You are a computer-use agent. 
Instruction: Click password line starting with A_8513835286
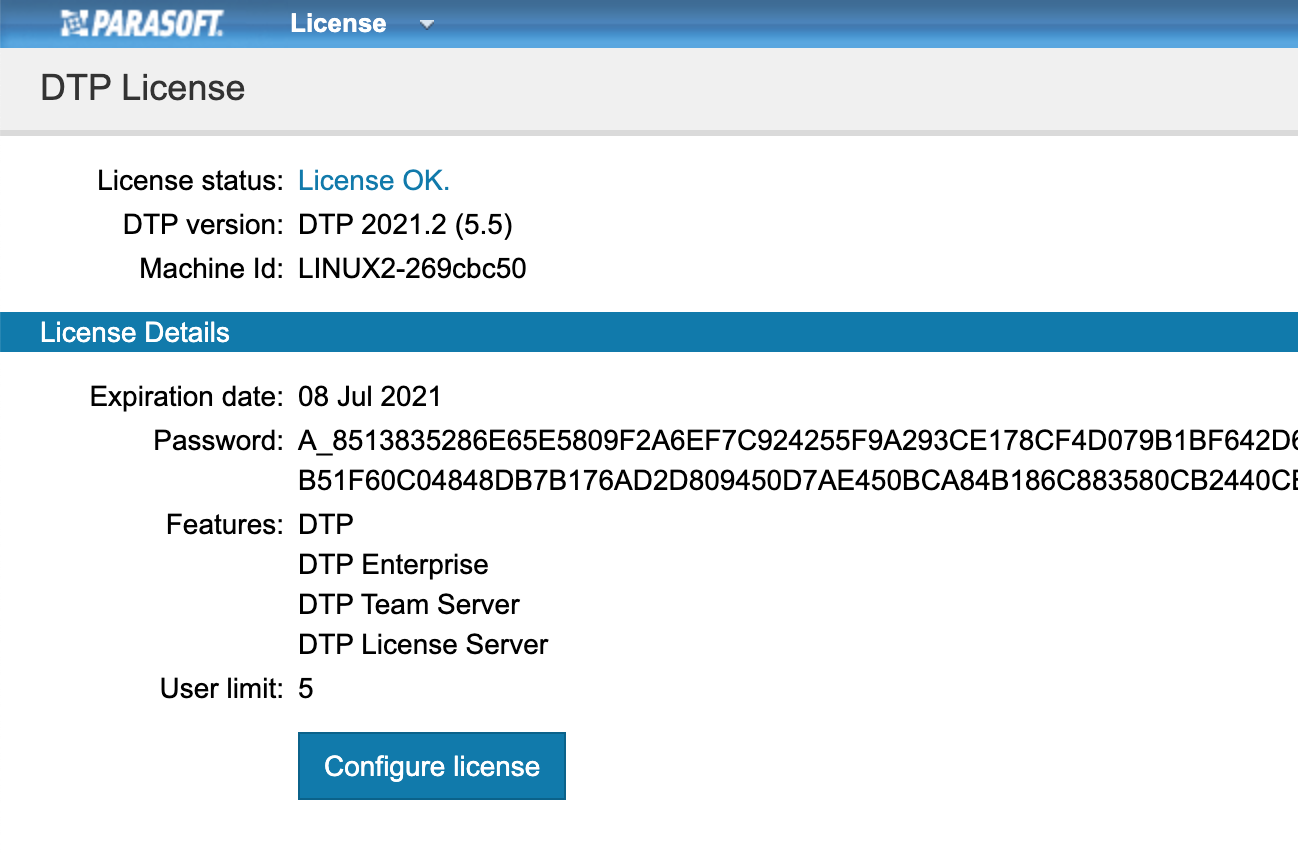[x=798, y=441]
